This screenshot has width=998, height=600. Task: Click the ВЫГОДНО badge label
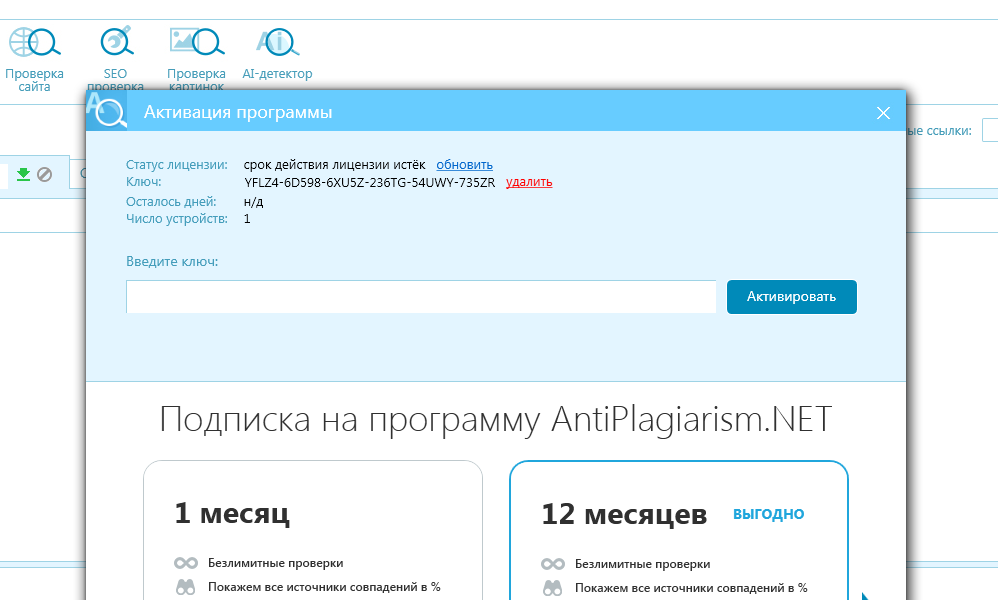click(x=768, y=514)
